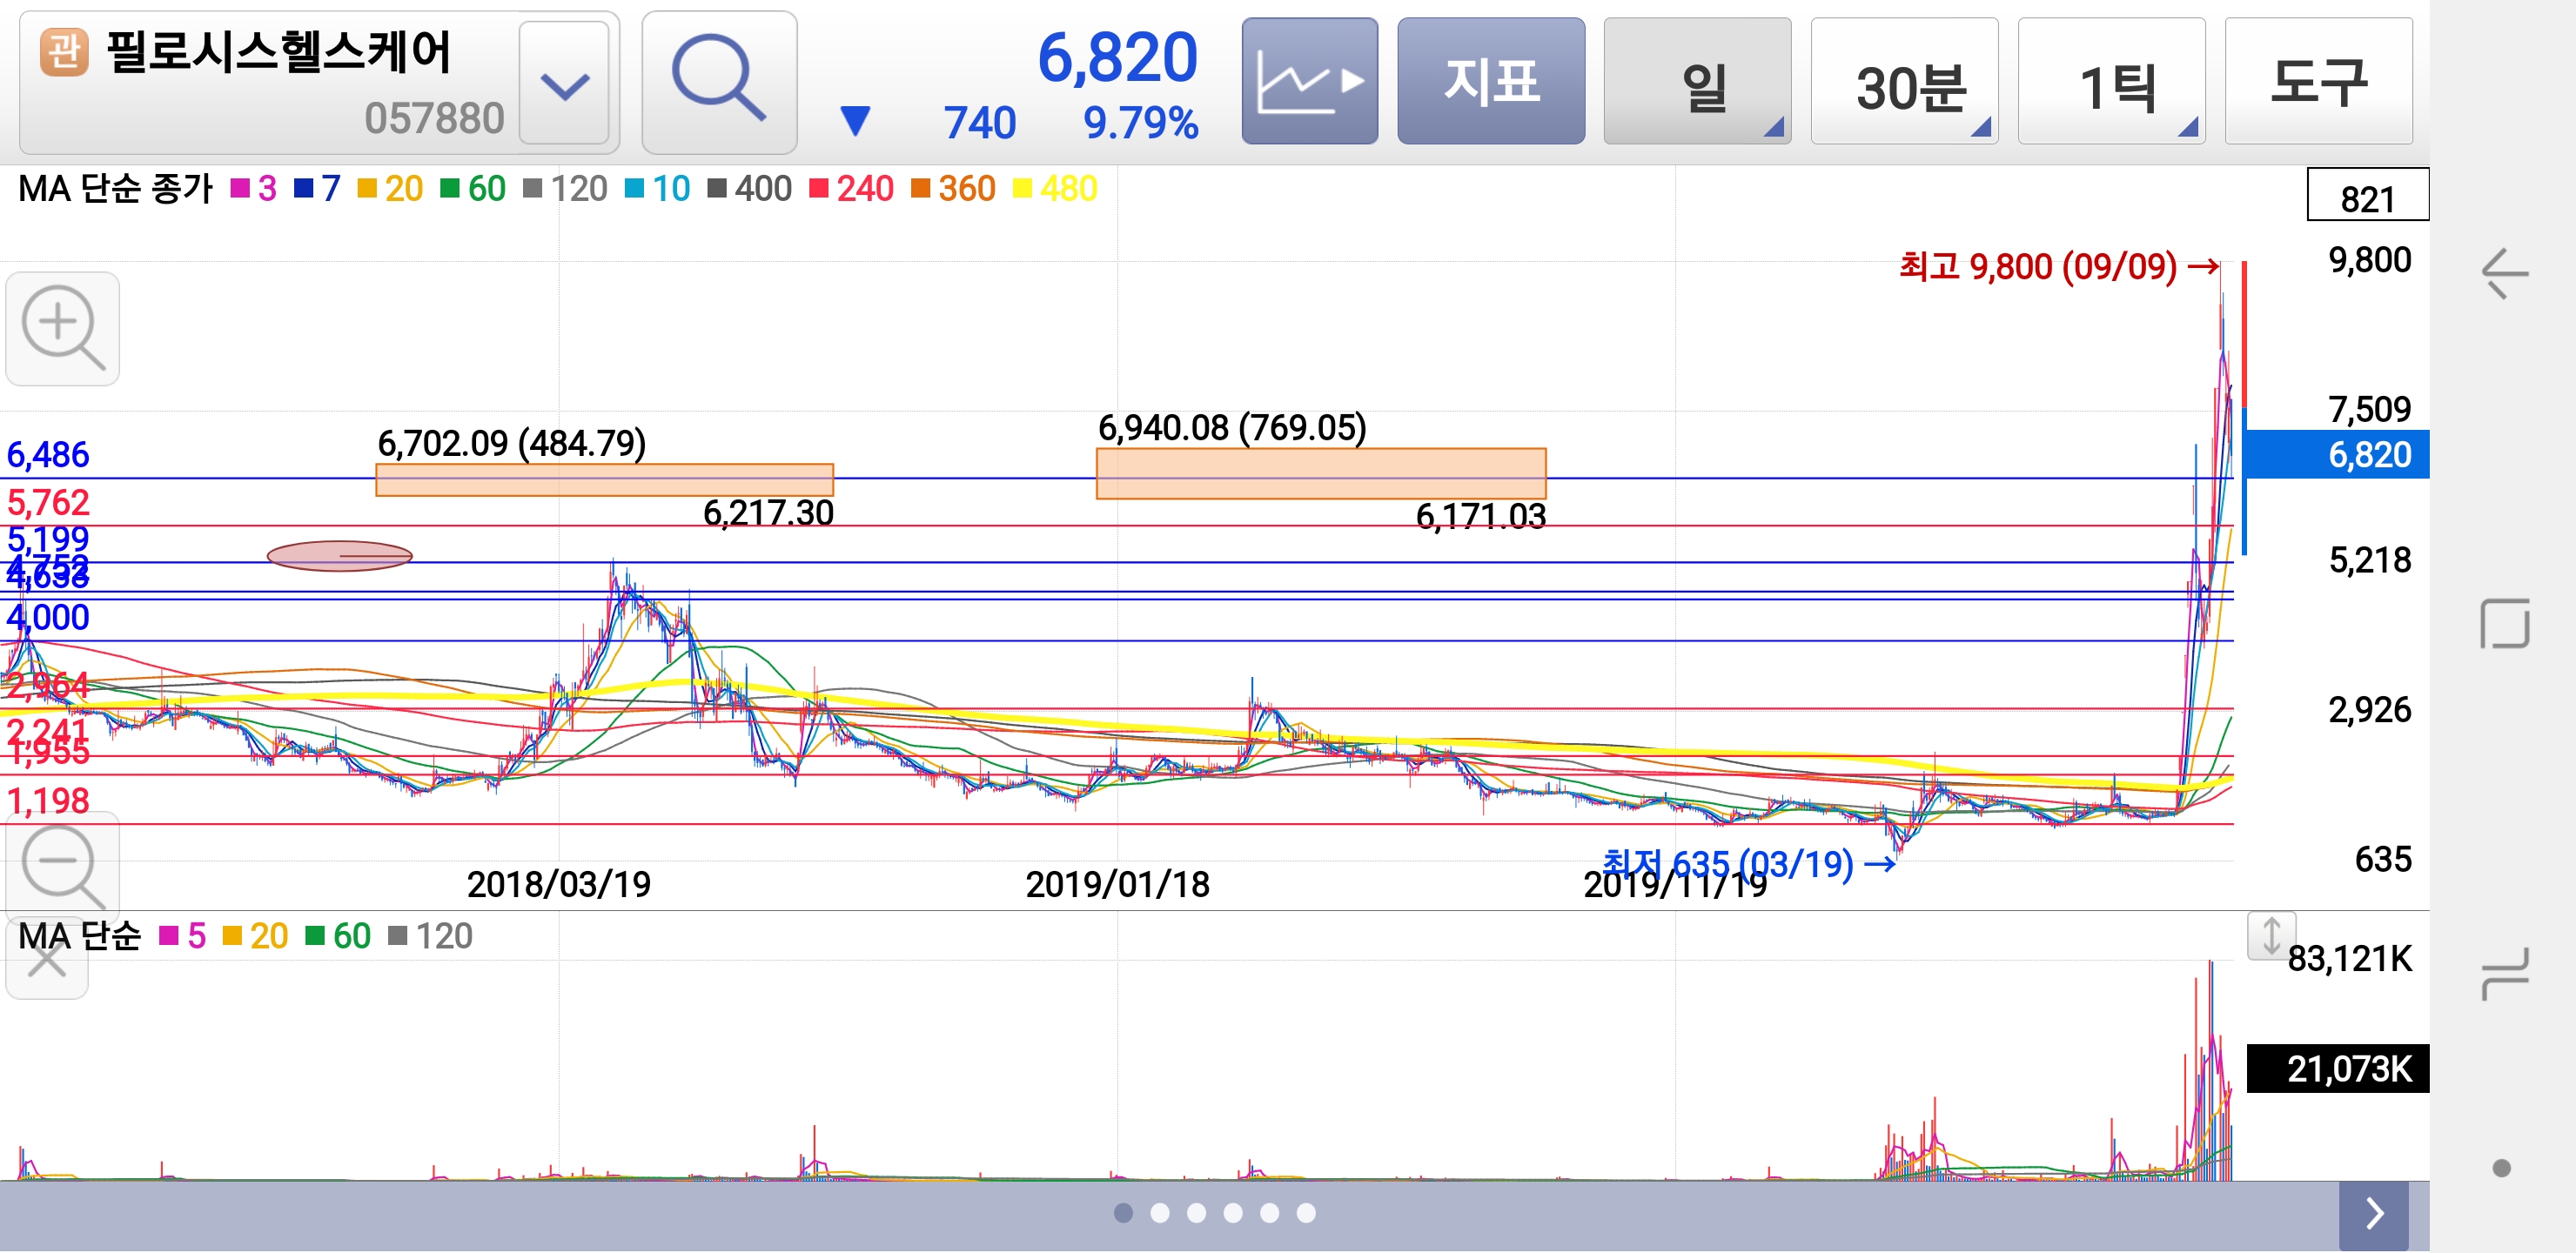Viewport: 2576px width, 1253px height.
Task: Open the 1틱 tick dropdown
Action: point(2110,82)
